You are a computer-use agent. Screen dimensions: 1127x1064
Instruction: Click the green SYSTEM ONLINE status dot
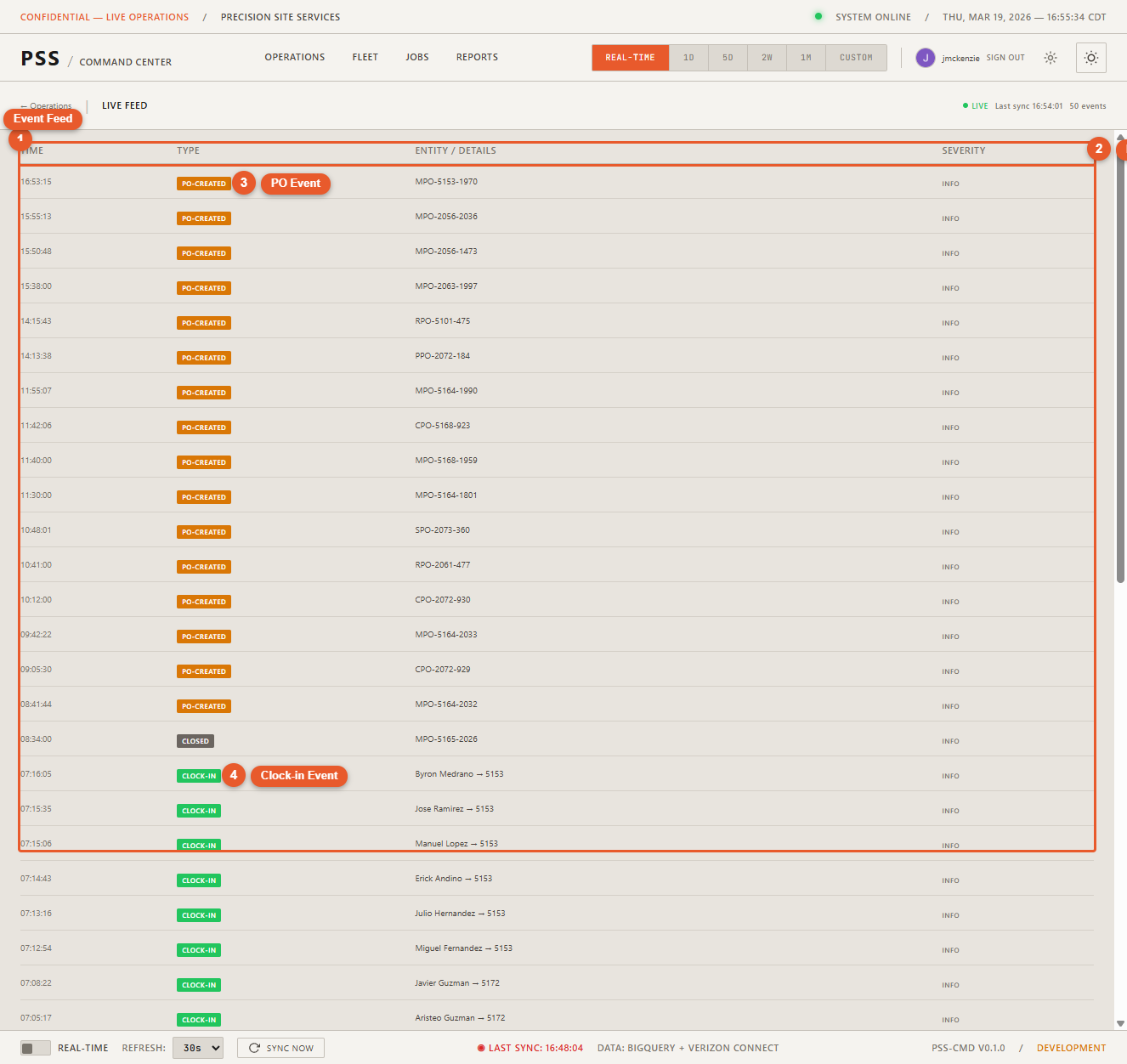(816, 17)
